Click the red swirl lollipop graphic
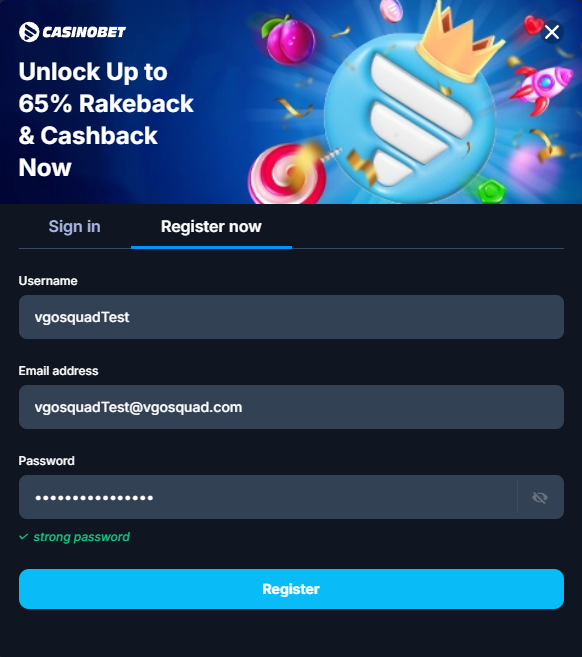 click(x=287, y=174)
